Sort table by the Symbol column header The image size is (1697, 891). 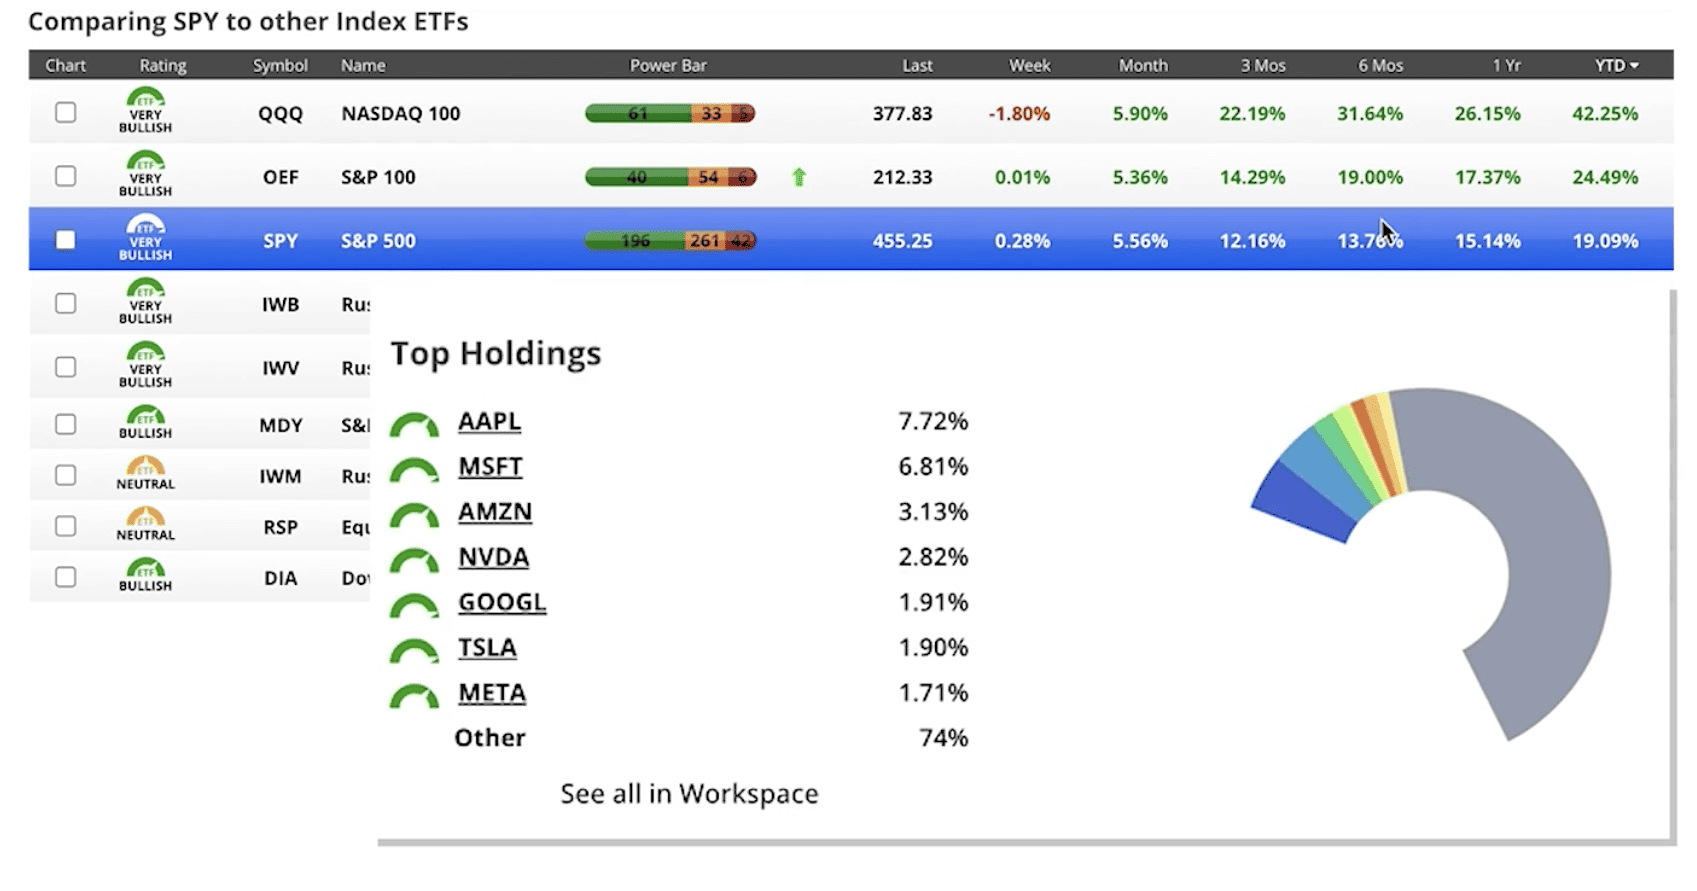point(280,65)
